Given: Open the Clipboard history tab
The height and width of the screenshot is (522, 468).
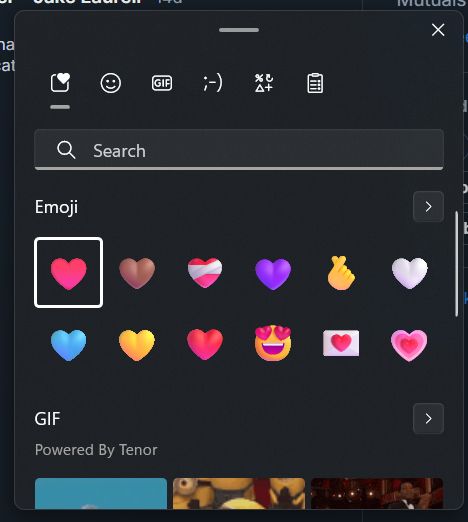Looking at the screenshot, I should (x=315, y=83).
